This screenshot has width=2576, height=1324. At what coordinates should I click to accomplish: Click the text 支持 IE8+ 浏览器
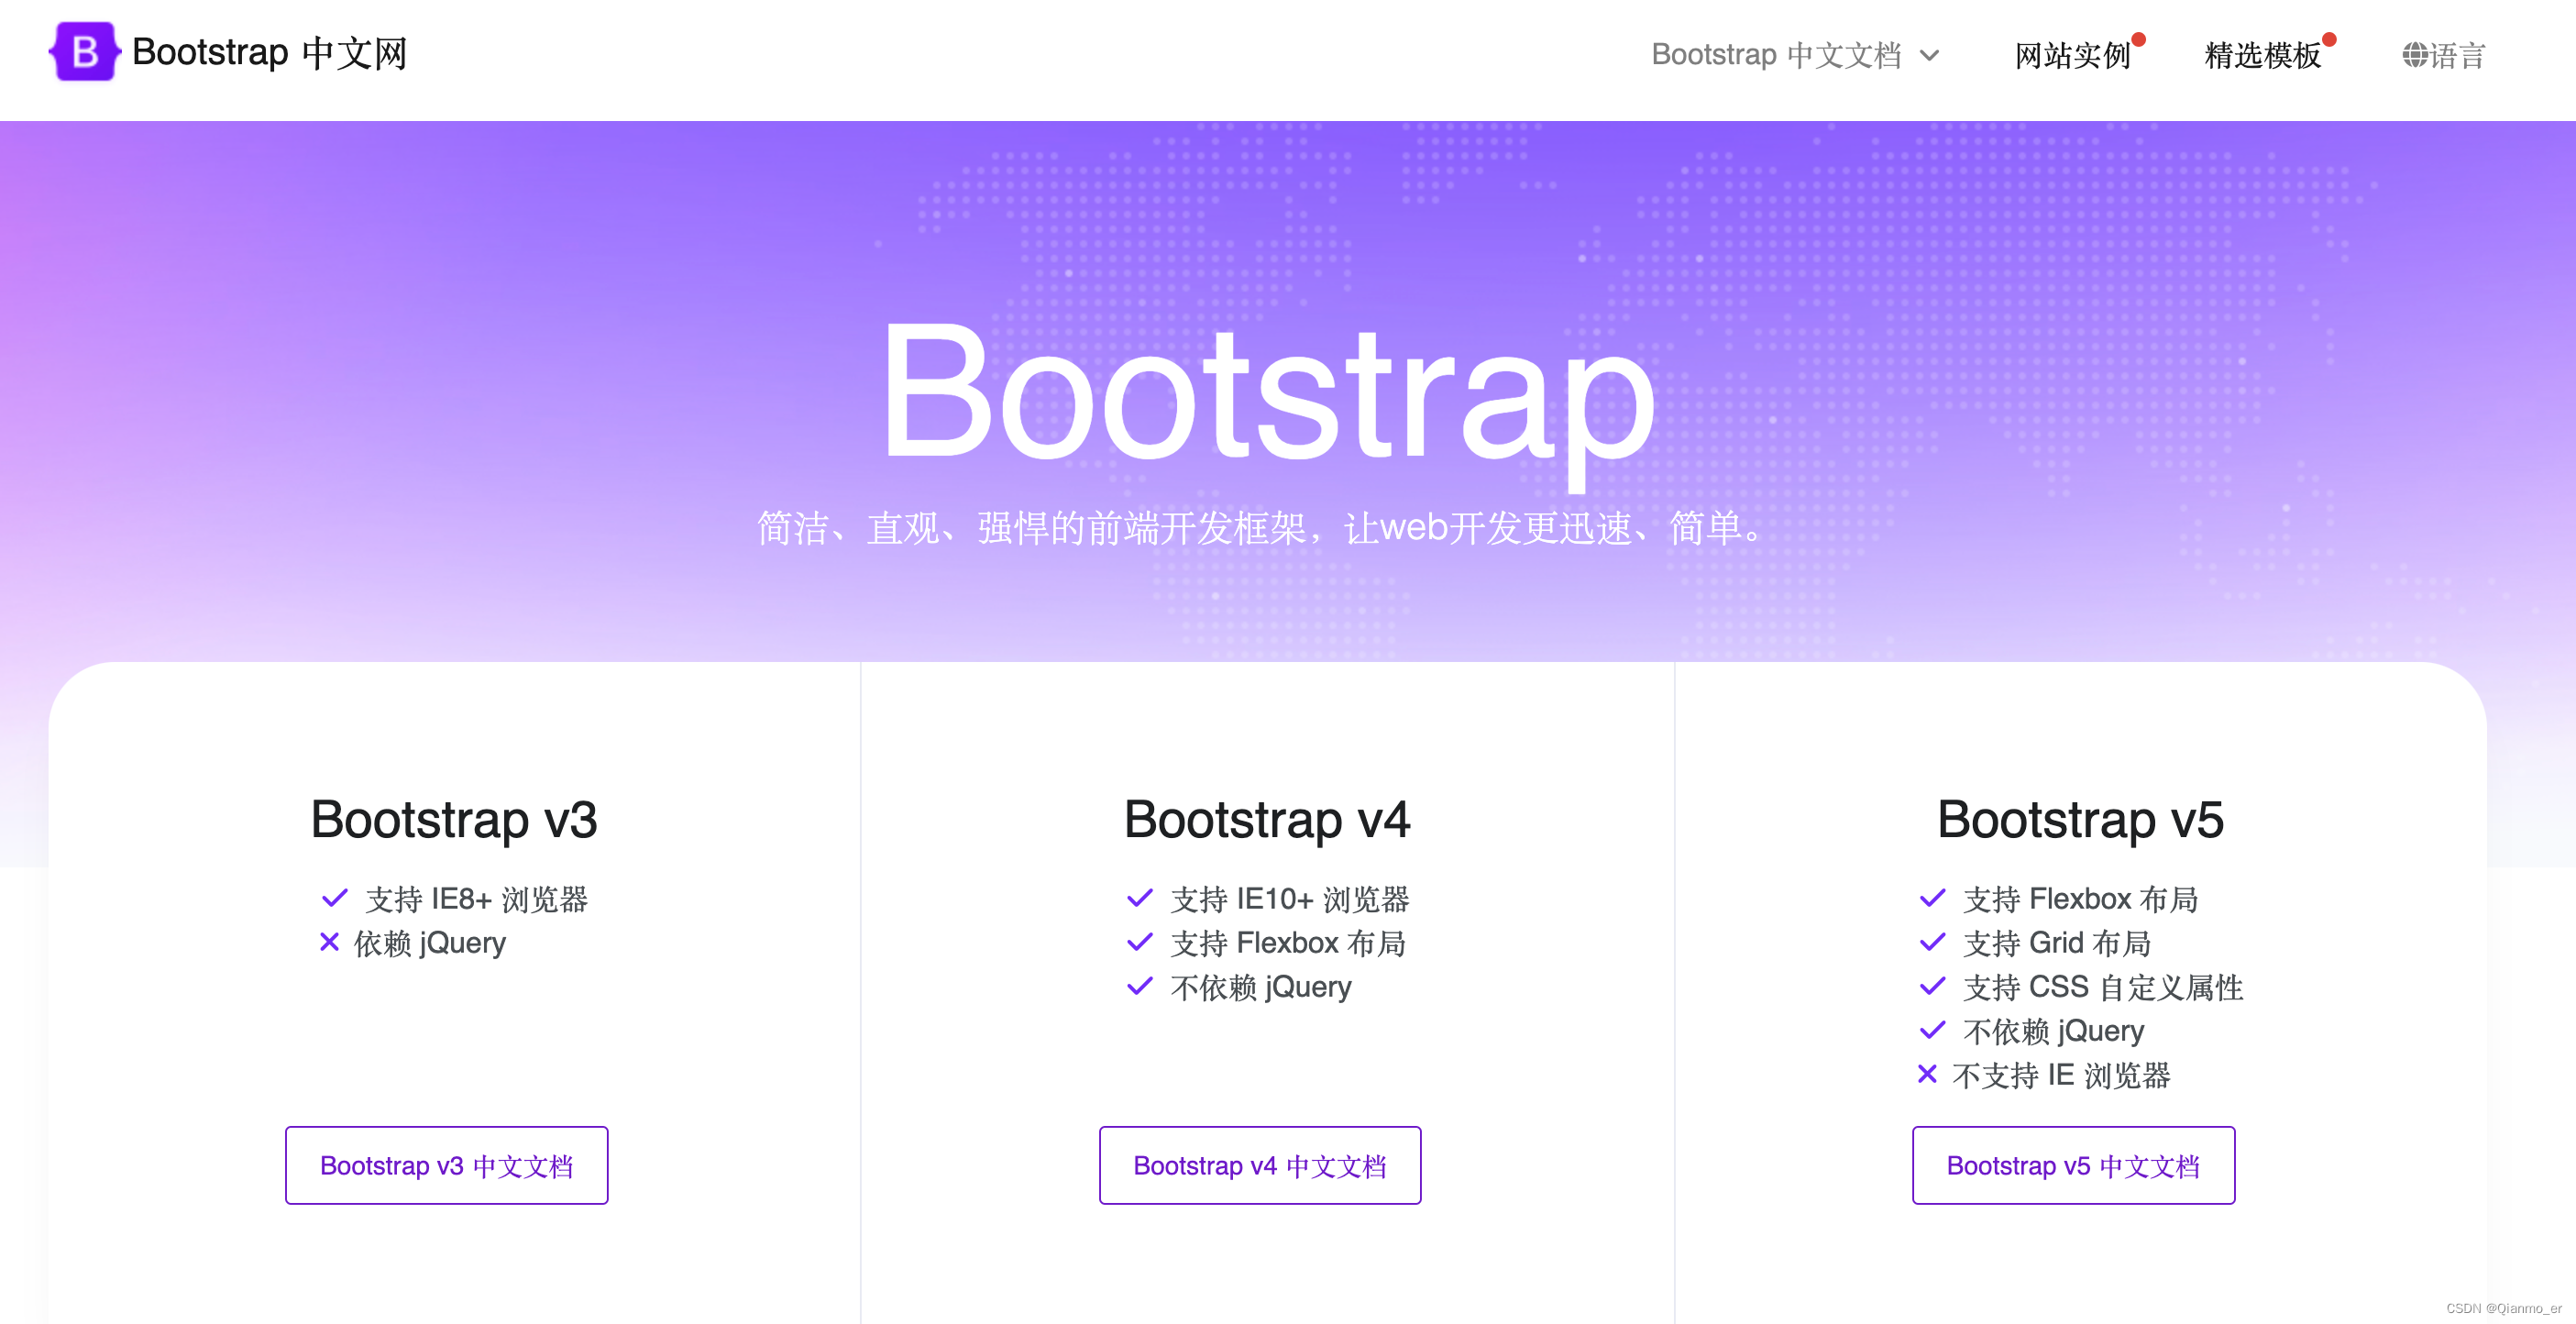click(x=477, y=899)
